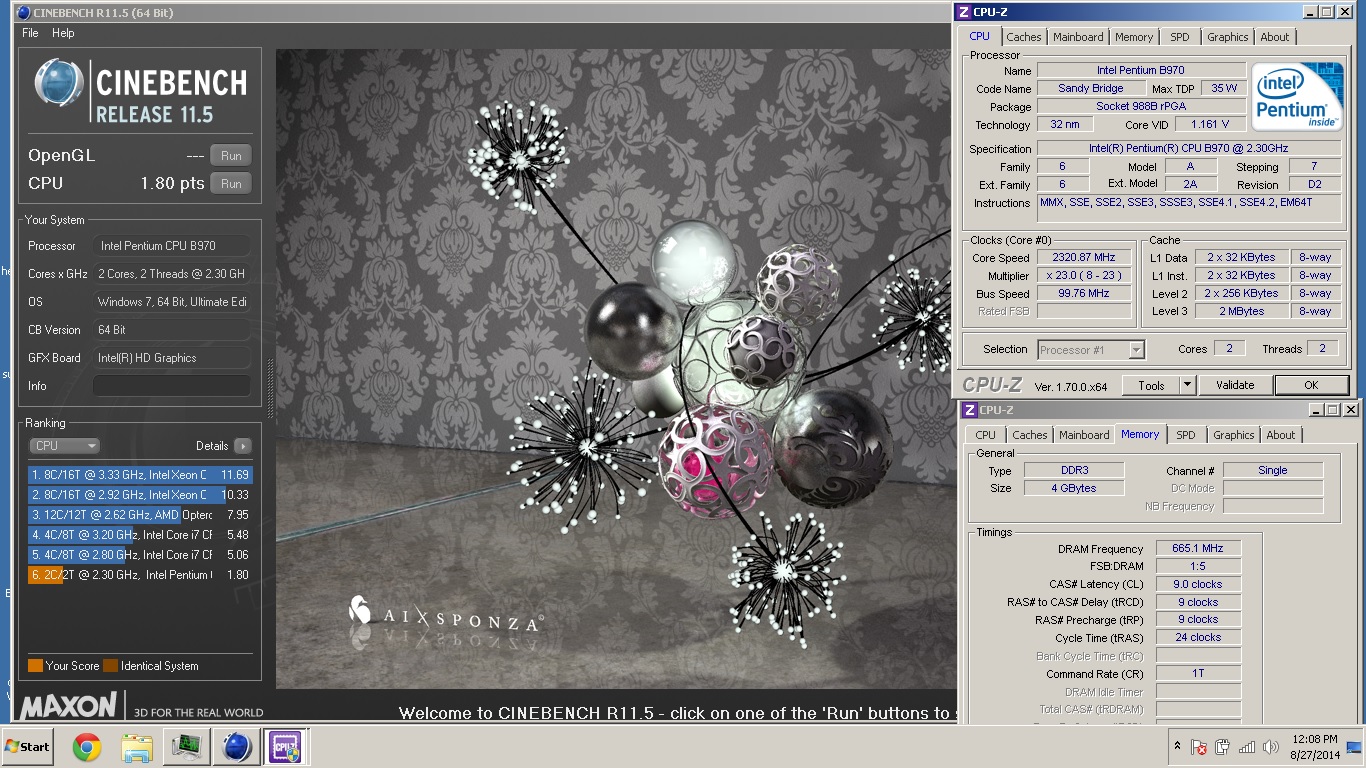
Task: Click the Intel Pentium inside logo
Action: coord(1298,96)
